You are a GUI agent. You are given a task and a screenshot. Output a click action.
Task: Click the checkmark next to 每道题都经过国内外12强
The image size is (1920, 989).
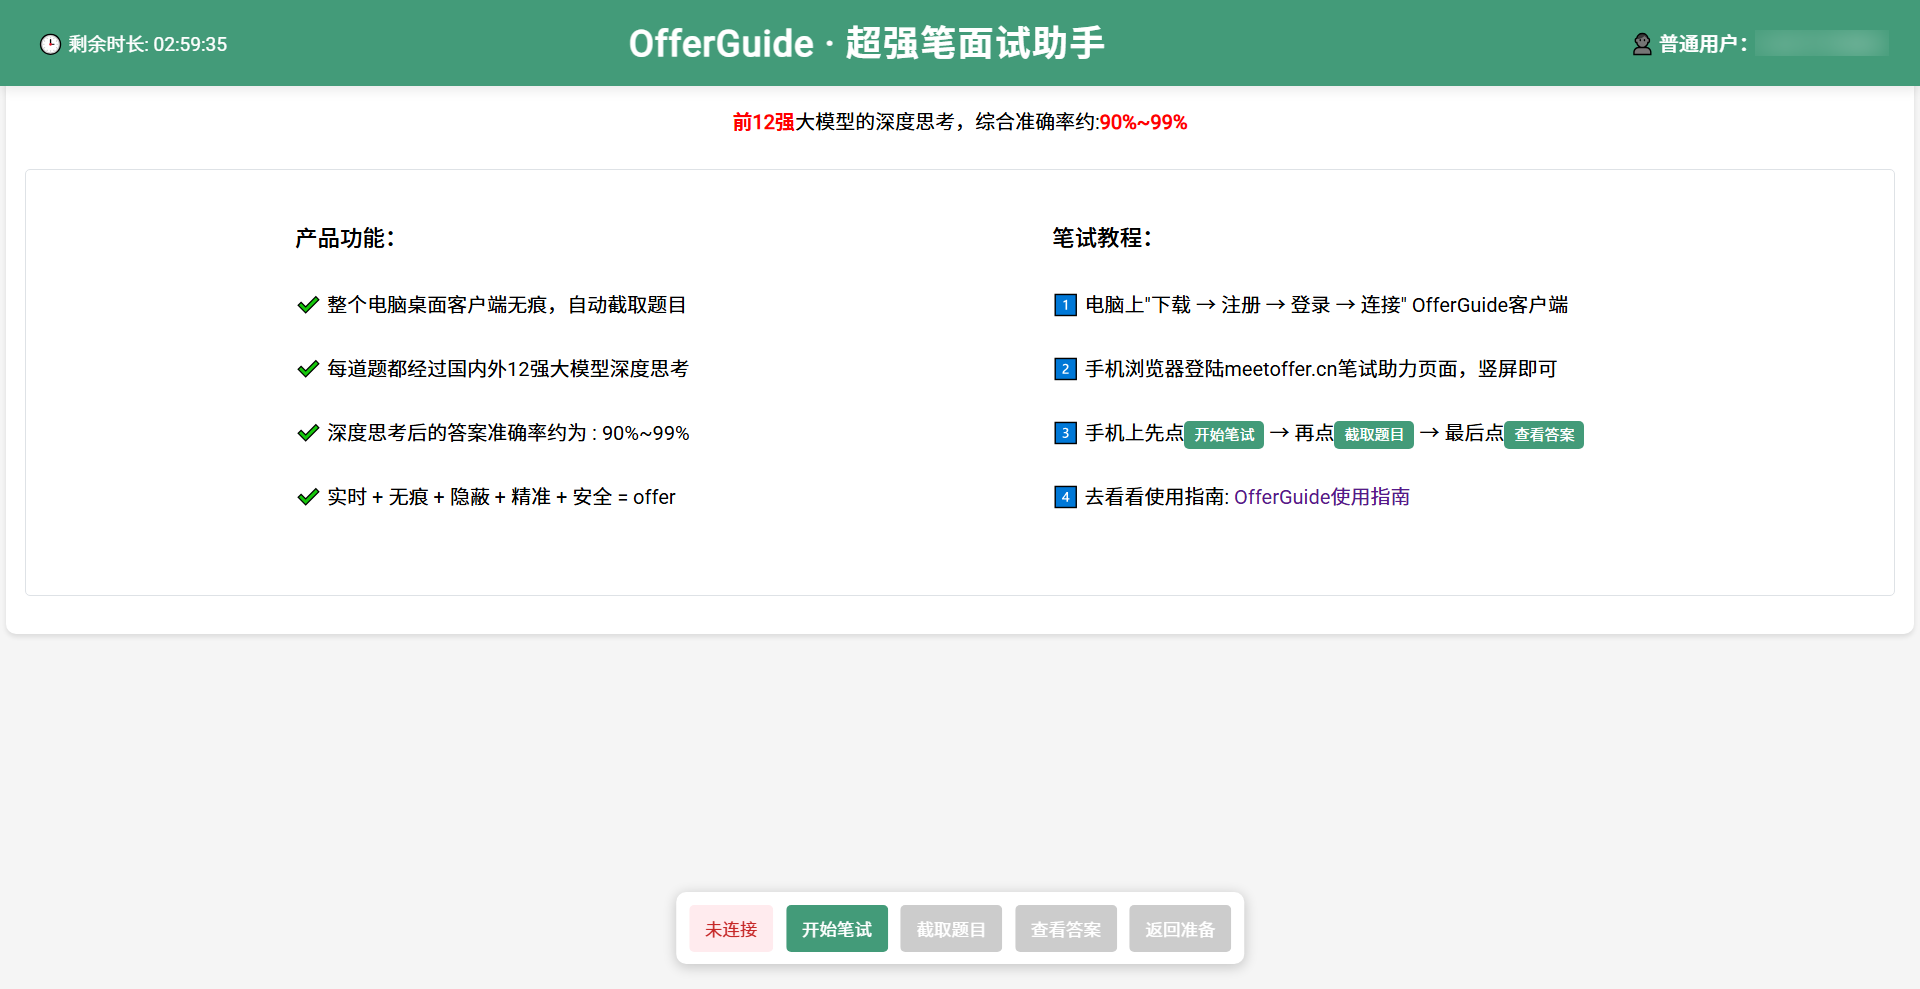pos(308,369)
